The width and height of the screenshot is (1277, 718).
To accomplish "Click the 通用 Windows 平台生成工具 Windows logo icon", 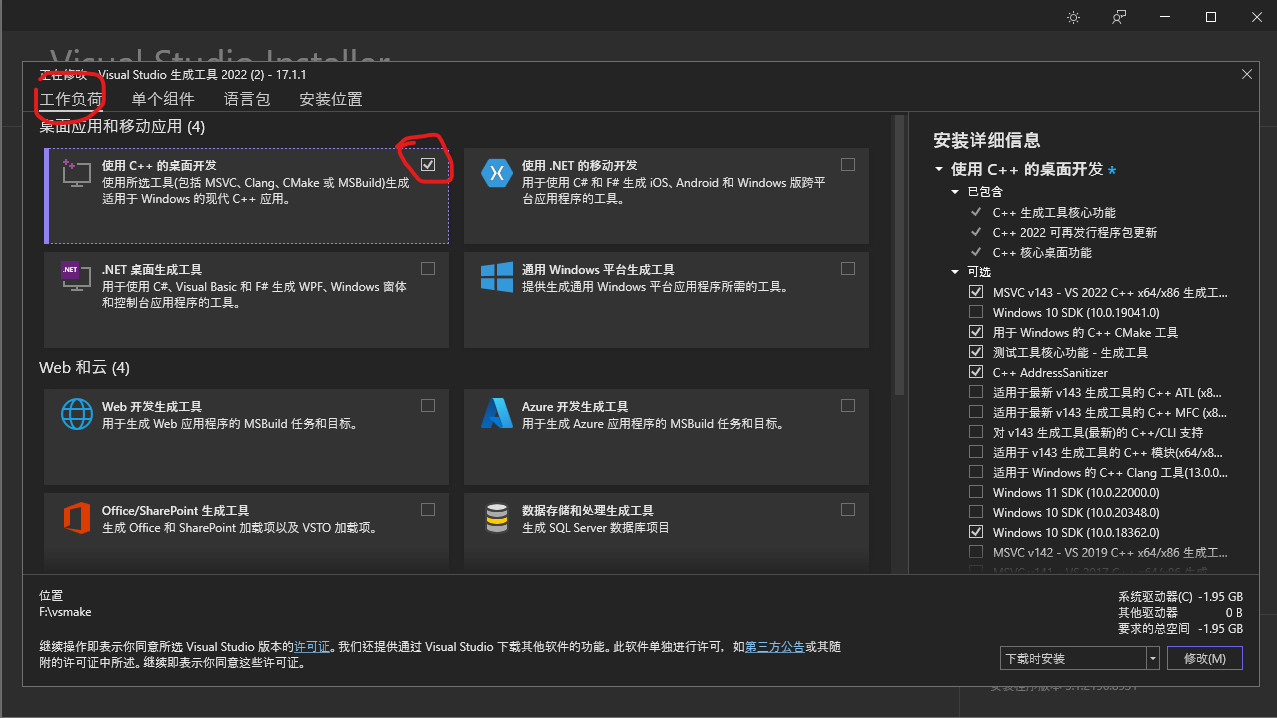I will 496,276.
